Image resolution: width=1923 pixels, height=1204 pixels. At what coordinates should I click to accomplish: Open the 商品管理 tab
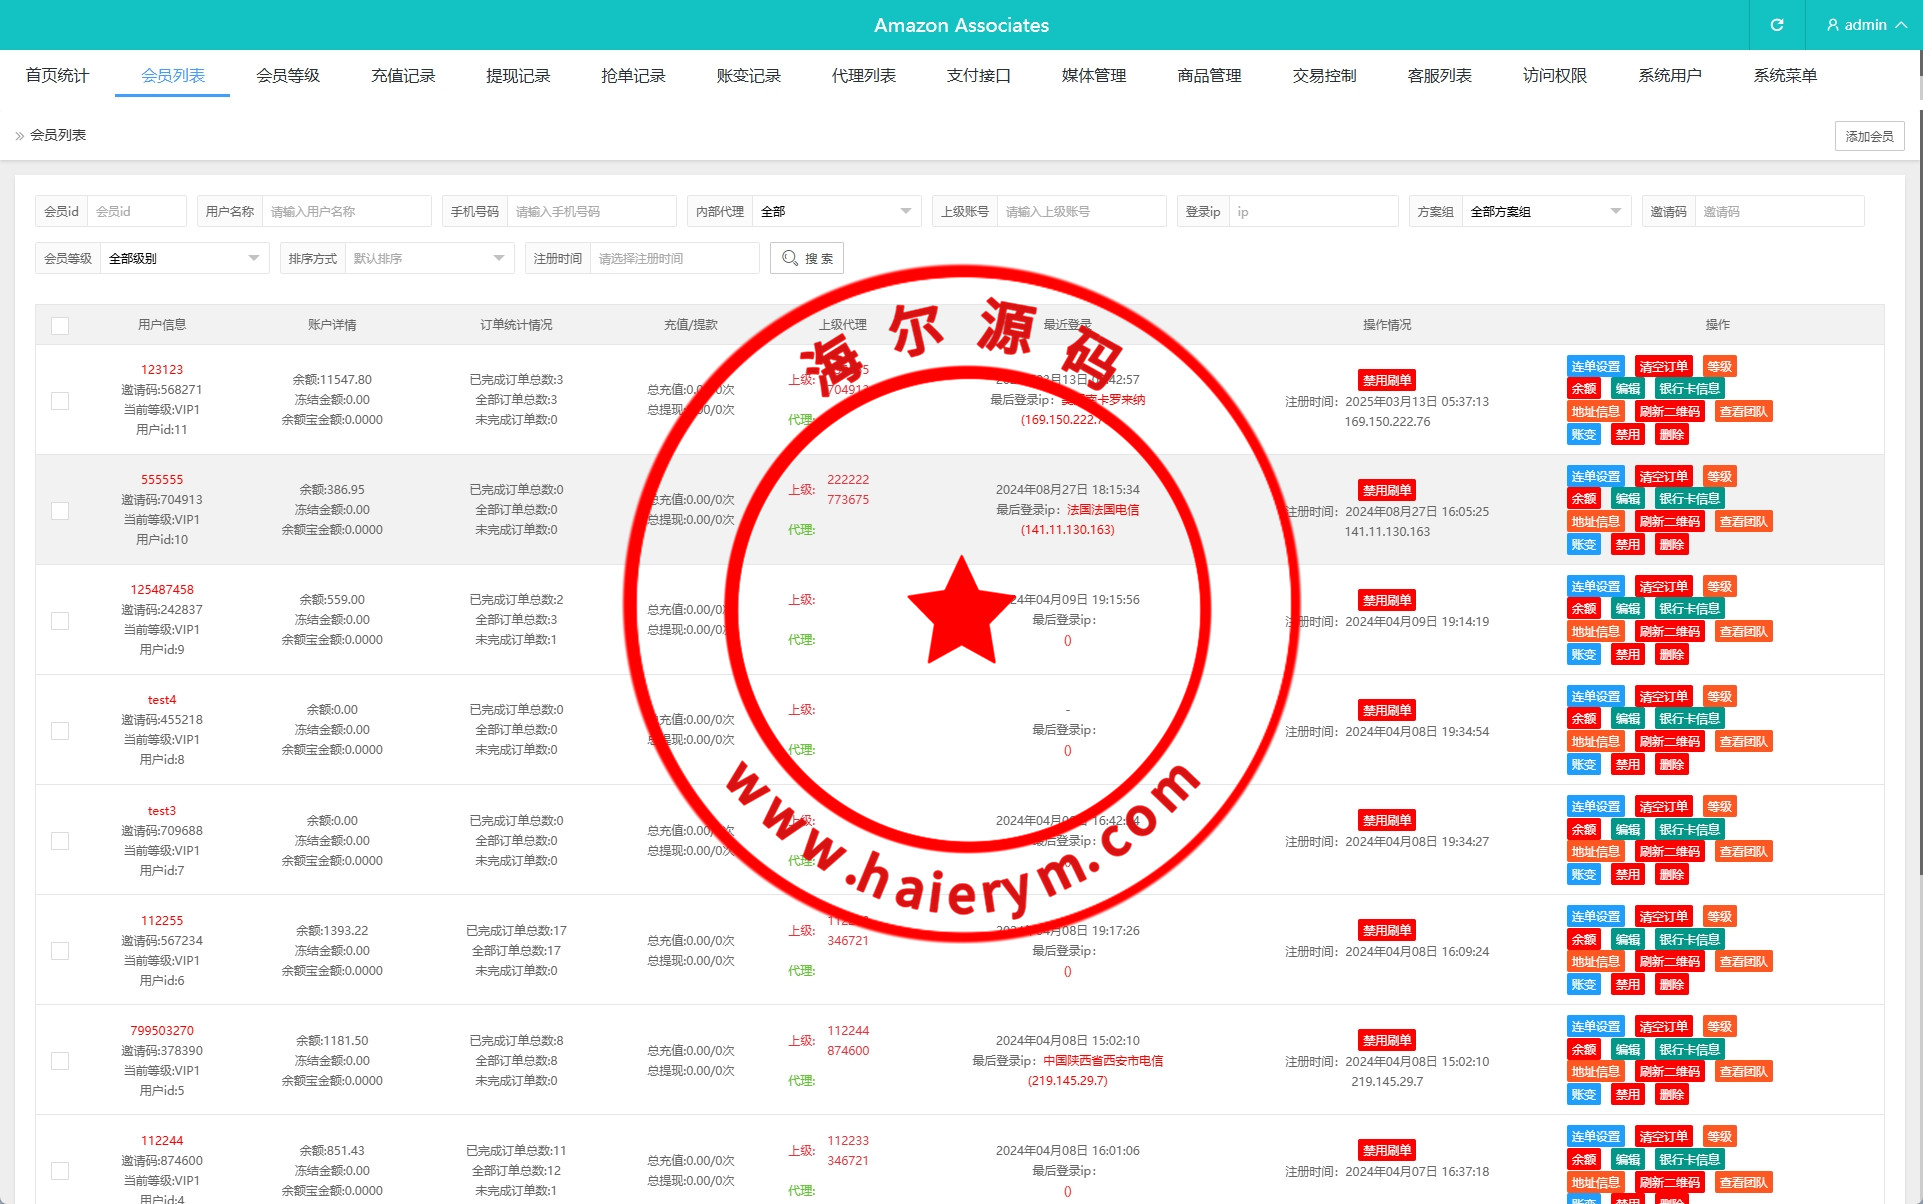[1209, 76]
